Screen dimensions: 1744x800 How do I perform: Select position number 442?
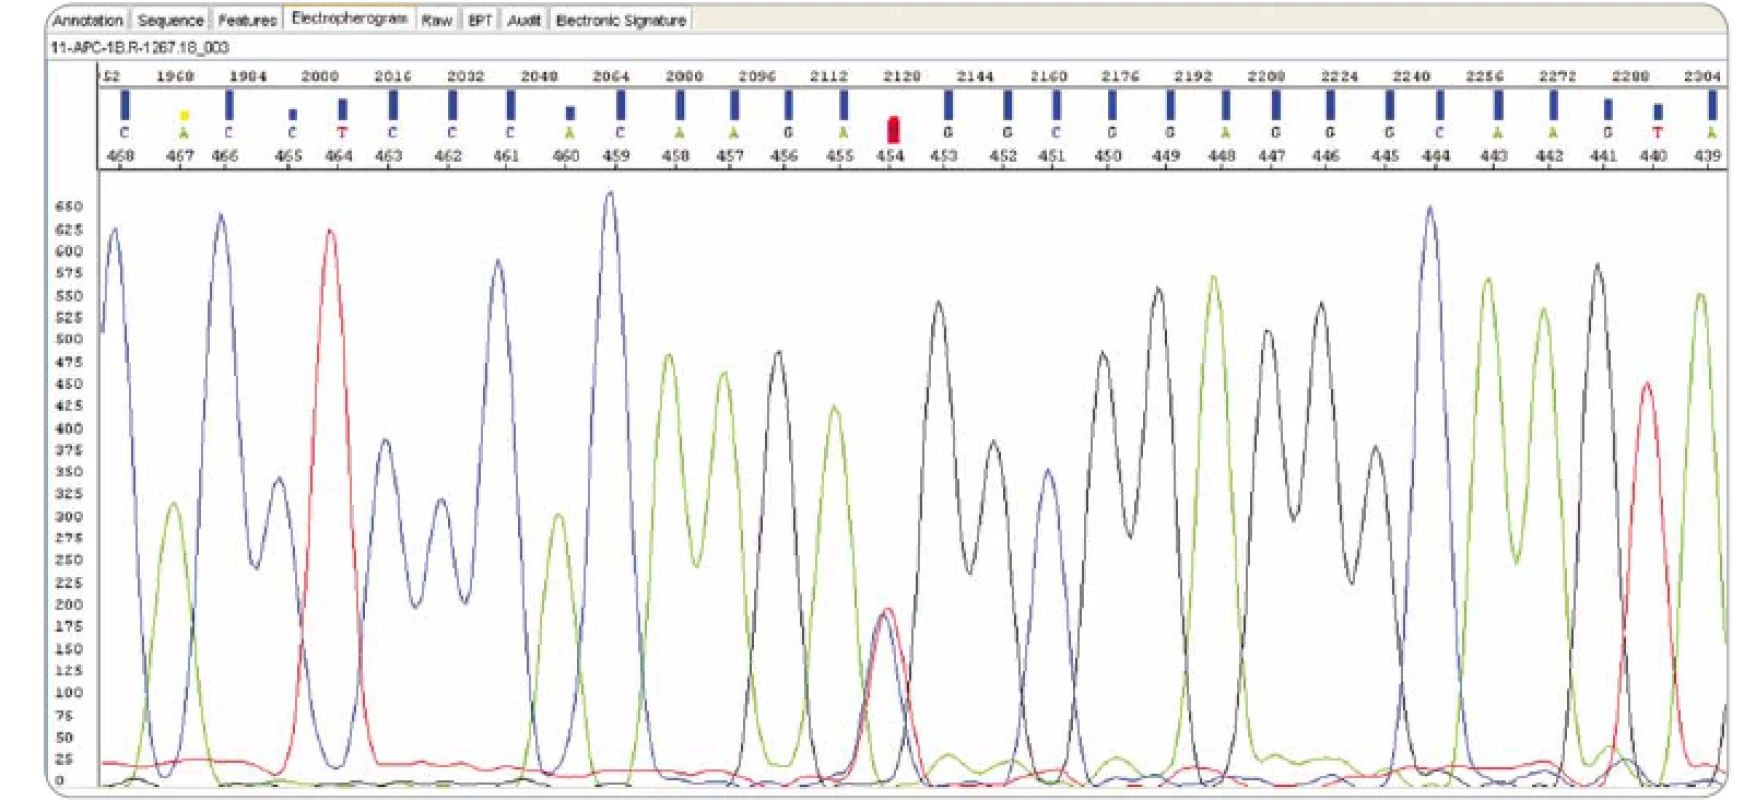(x=1549, y=156)
